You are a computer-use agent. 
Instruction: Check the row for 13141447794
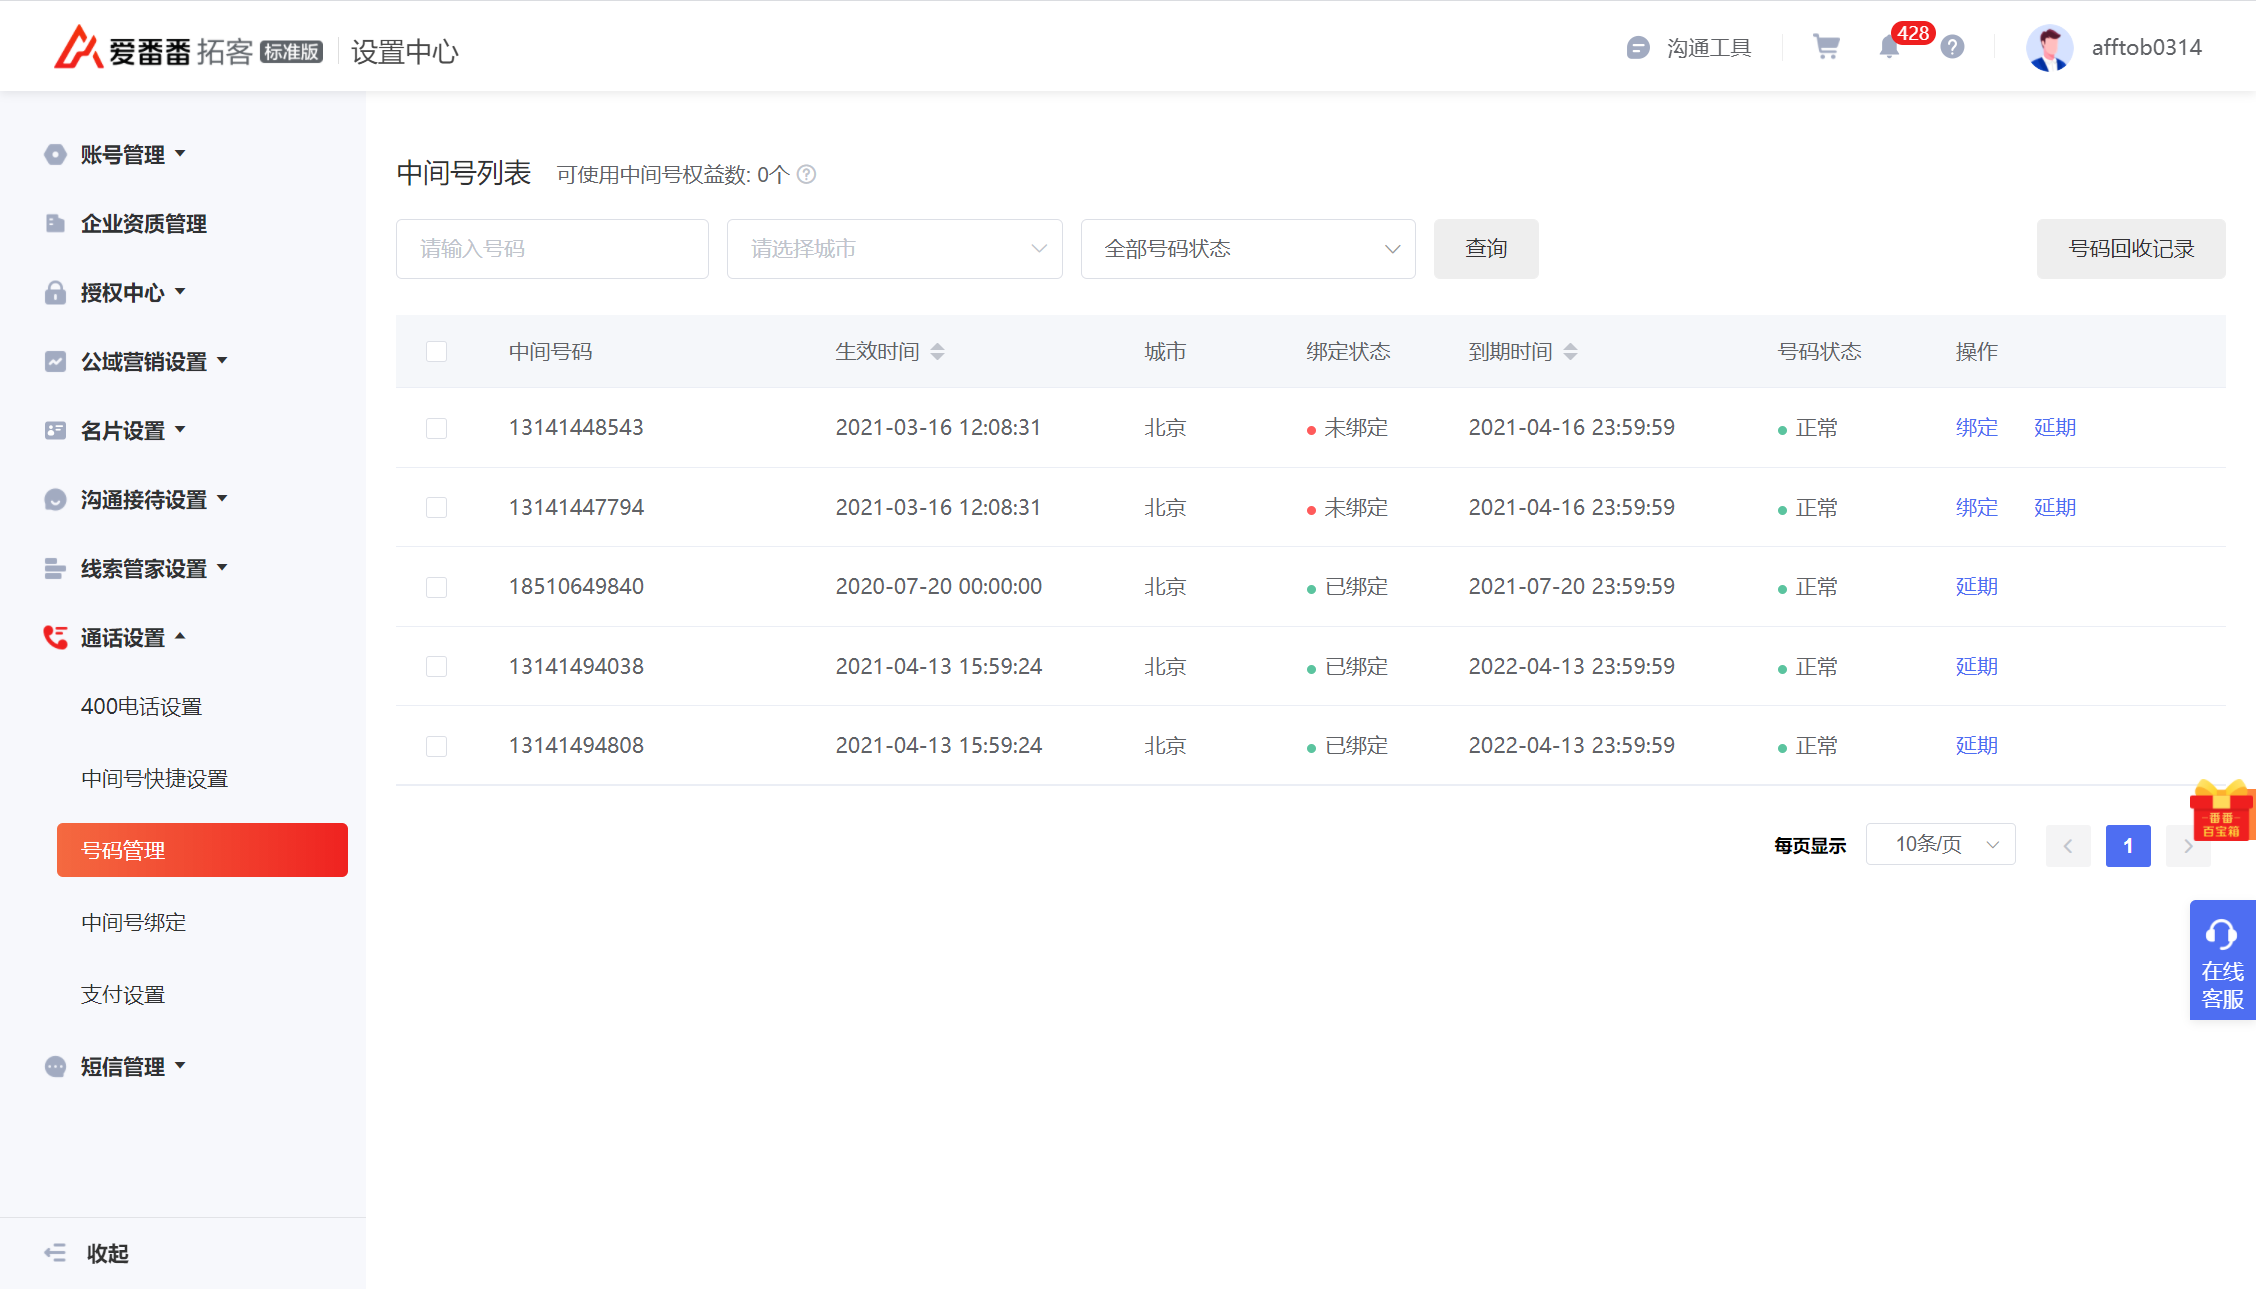[436, 507]
